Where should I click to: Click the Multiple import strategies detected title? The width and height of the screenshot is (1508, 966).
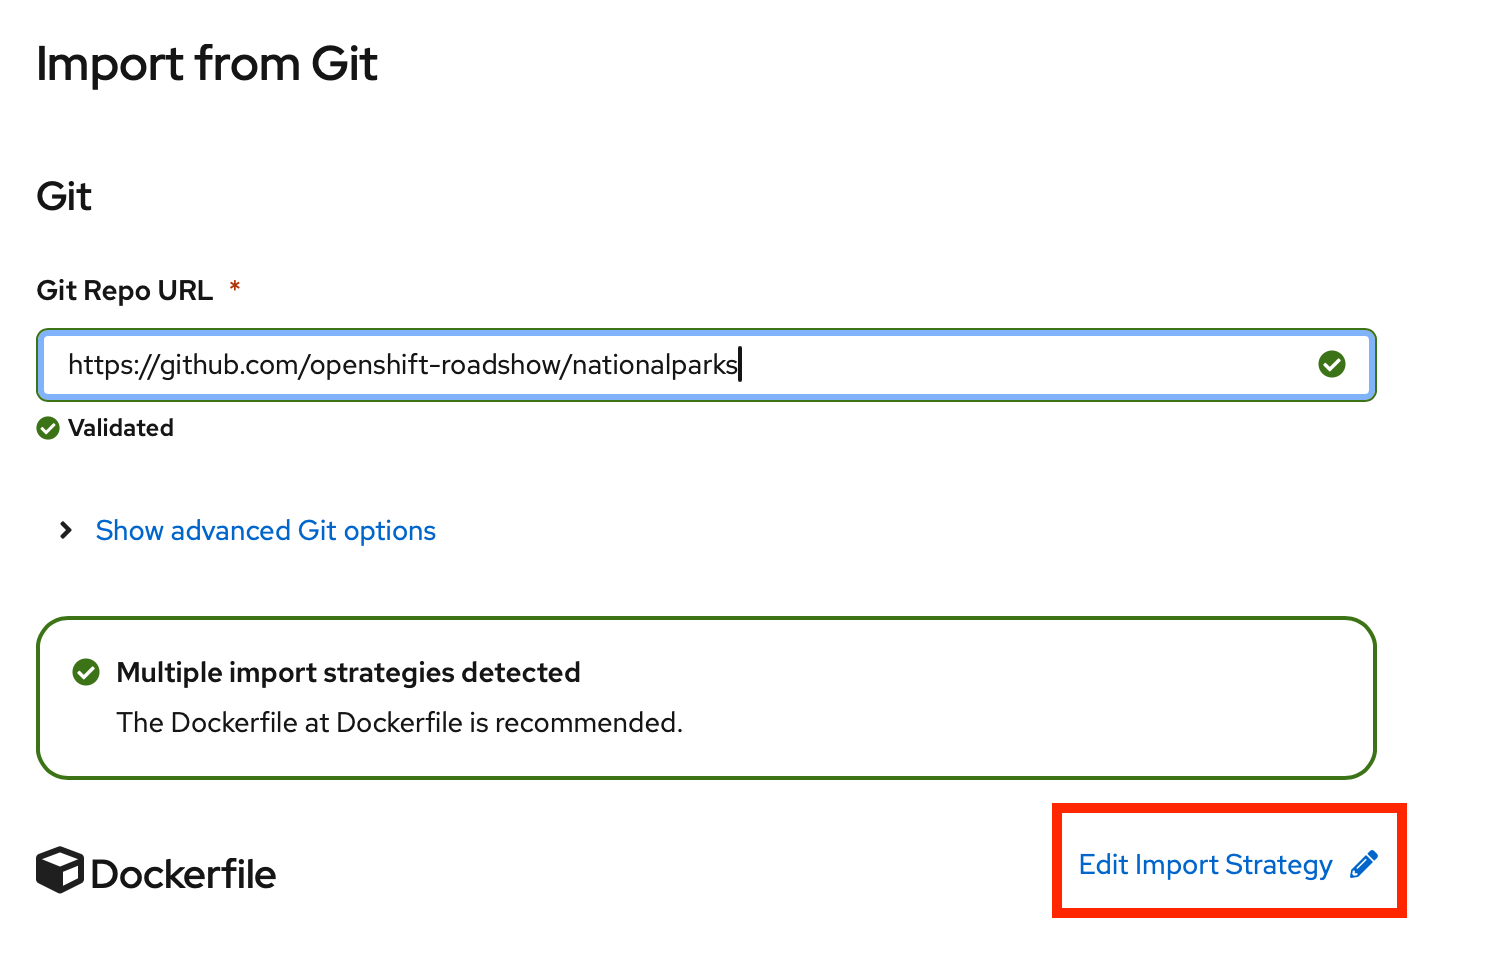(x=348, y=673)
